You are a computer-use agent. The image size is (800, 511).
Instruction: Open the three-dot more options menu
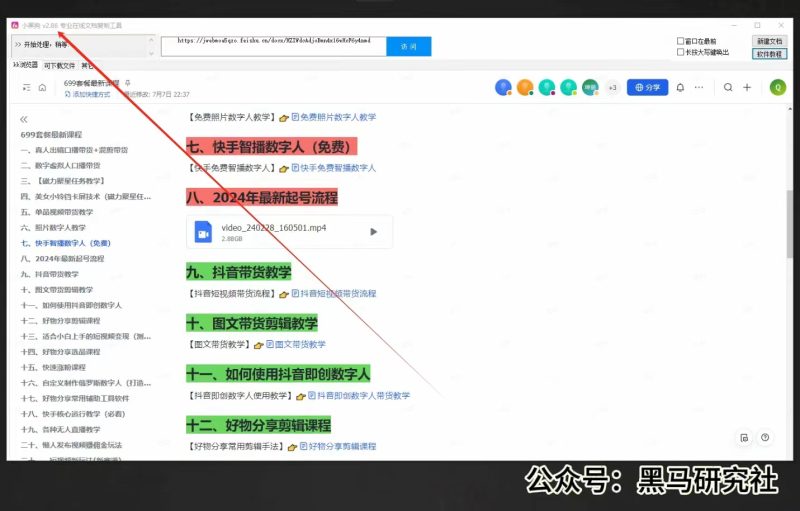tap(699, 88)
